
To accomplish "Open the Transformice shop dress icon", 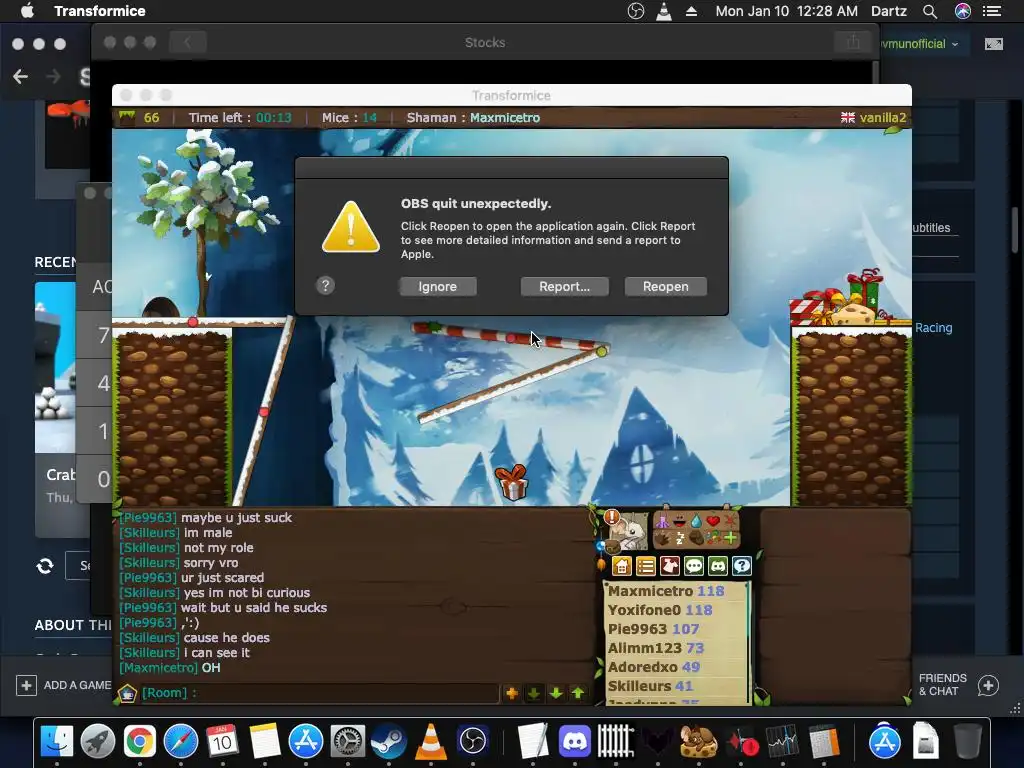I will click(x=670, y=566).
